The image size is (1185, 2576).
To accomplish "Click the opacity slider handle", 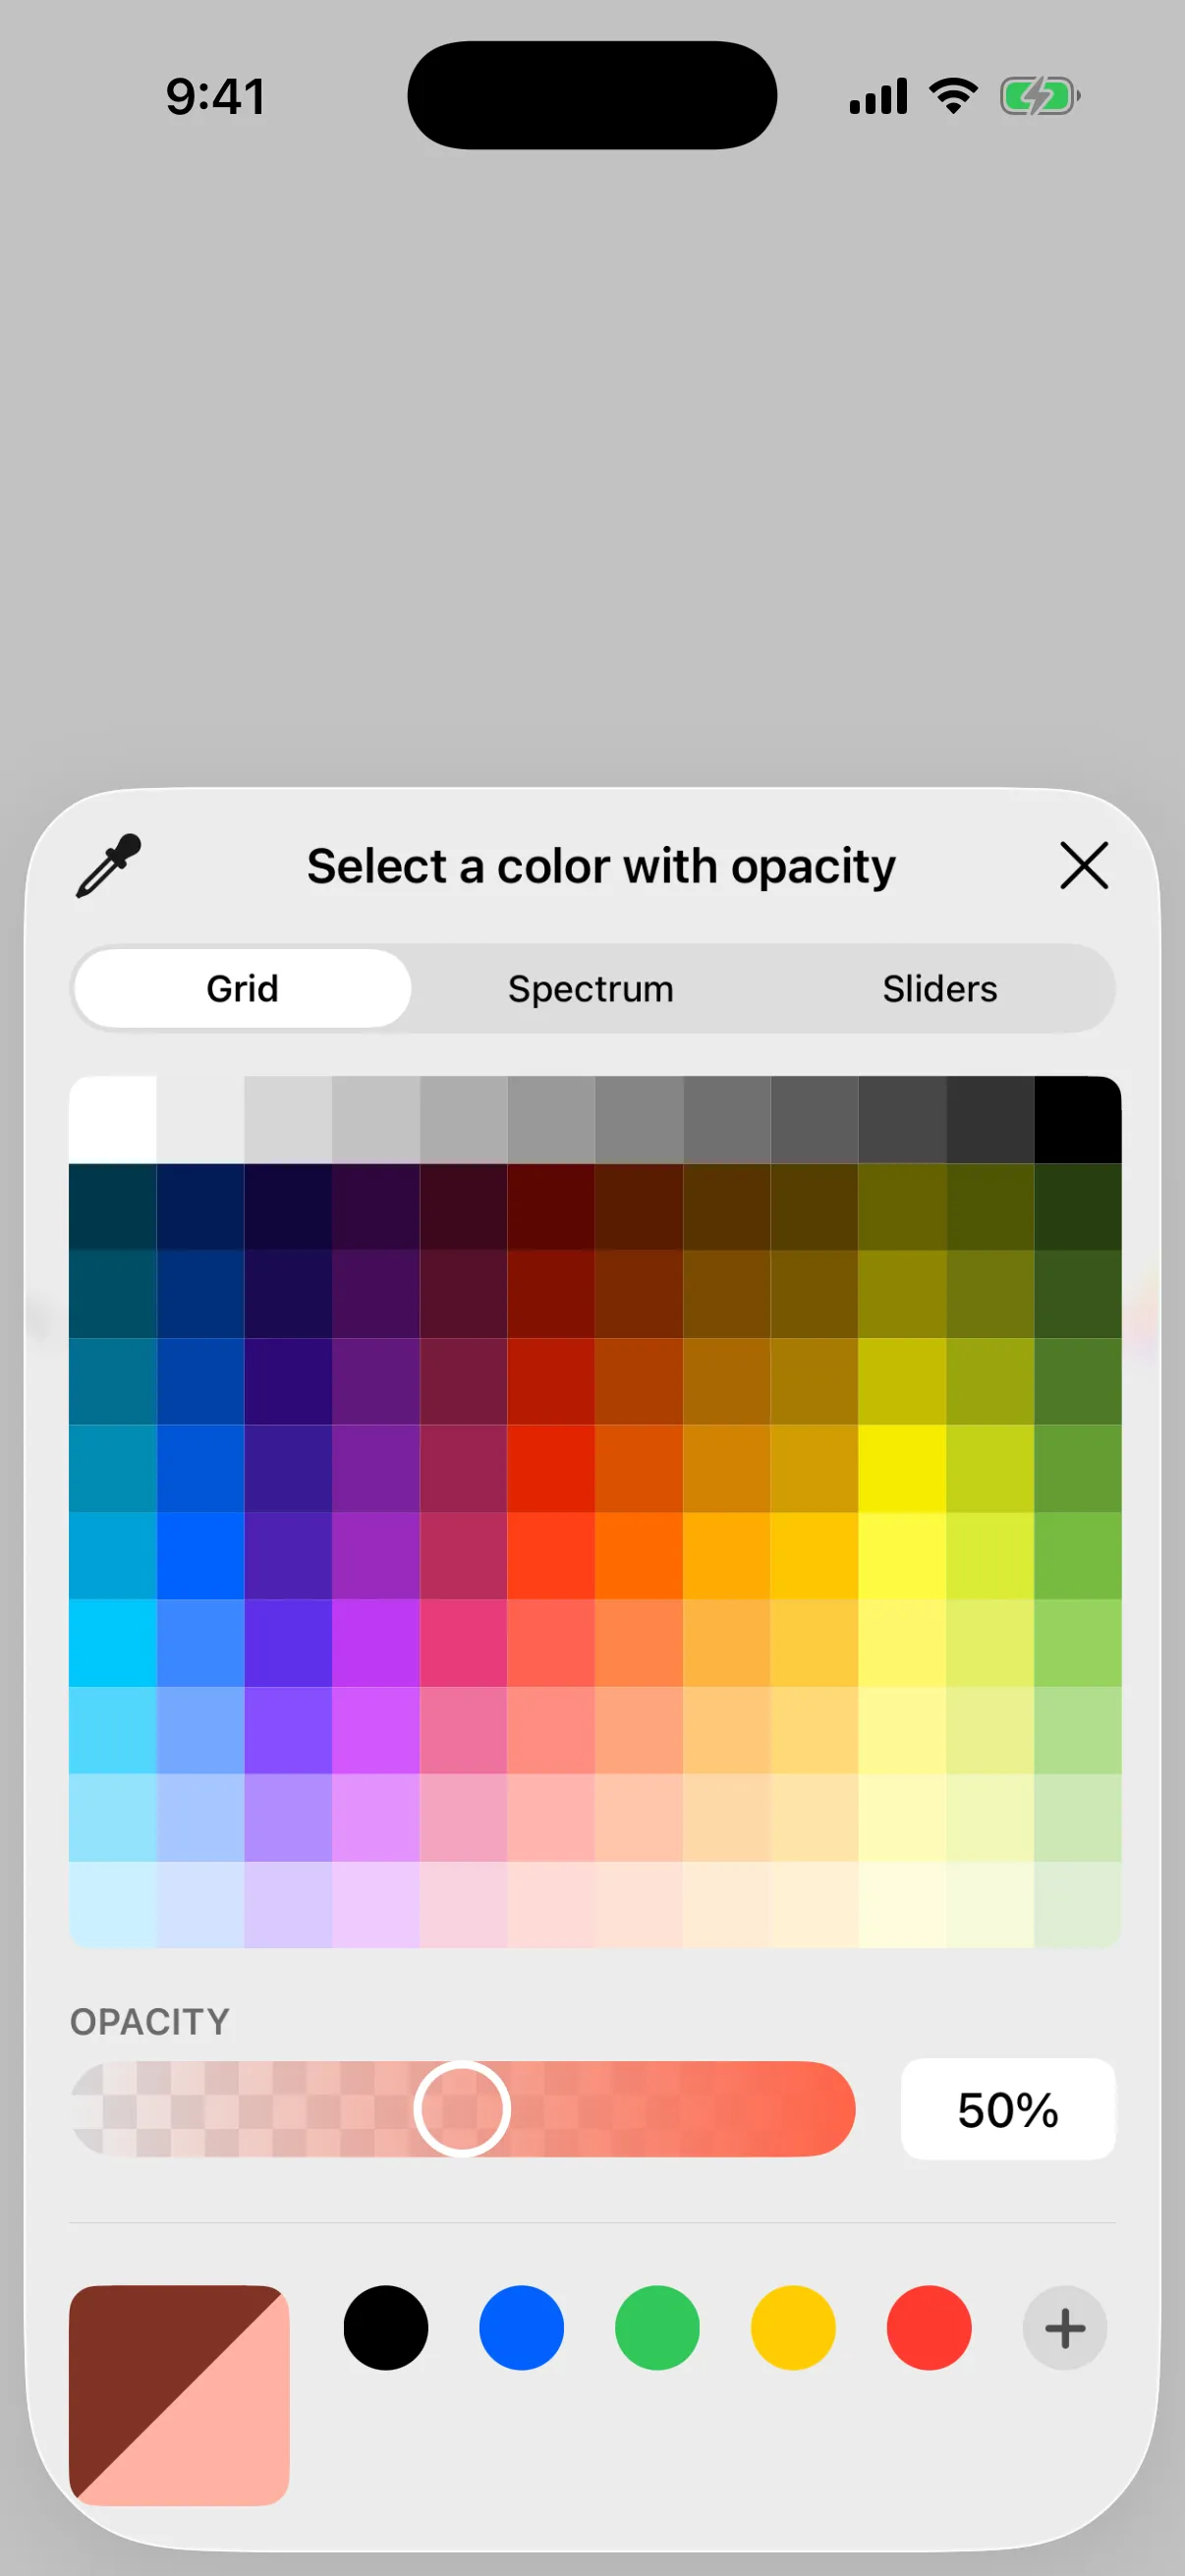I will tap(462, 2109).
